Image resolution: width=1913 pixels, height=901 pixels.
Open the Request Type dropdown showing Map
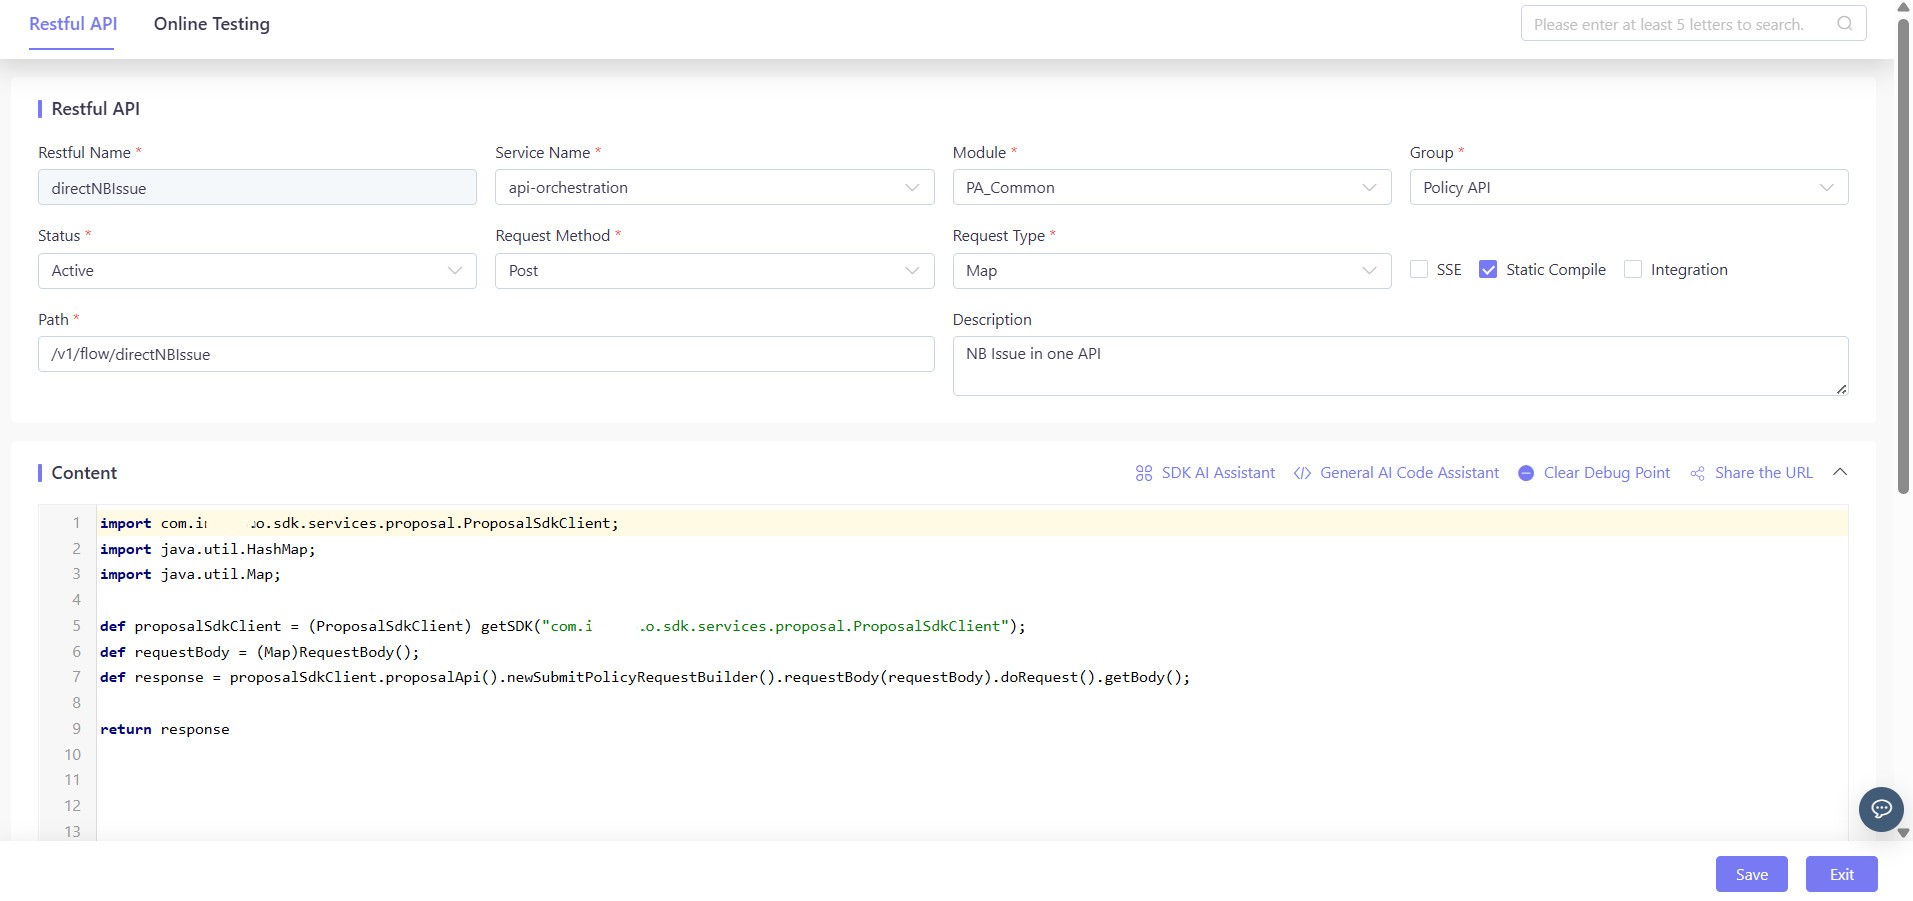pos(1171,271)
